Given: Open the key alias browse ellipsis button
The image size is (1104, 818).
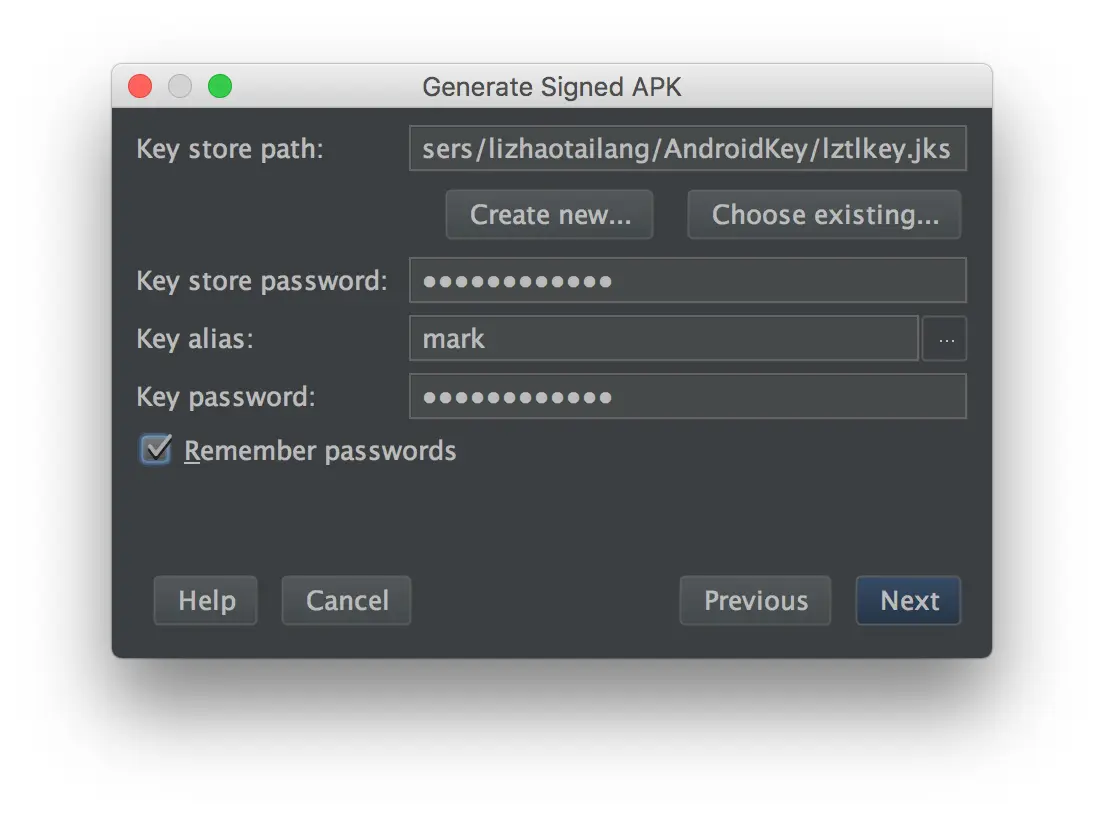Looking at the screenshot, I should click(943, 339).
